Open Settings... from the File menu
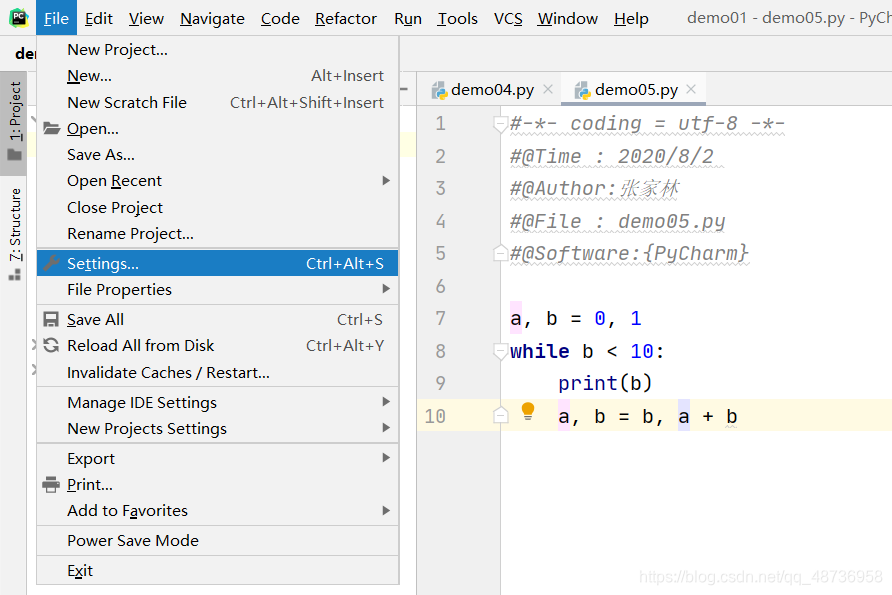 217,263
